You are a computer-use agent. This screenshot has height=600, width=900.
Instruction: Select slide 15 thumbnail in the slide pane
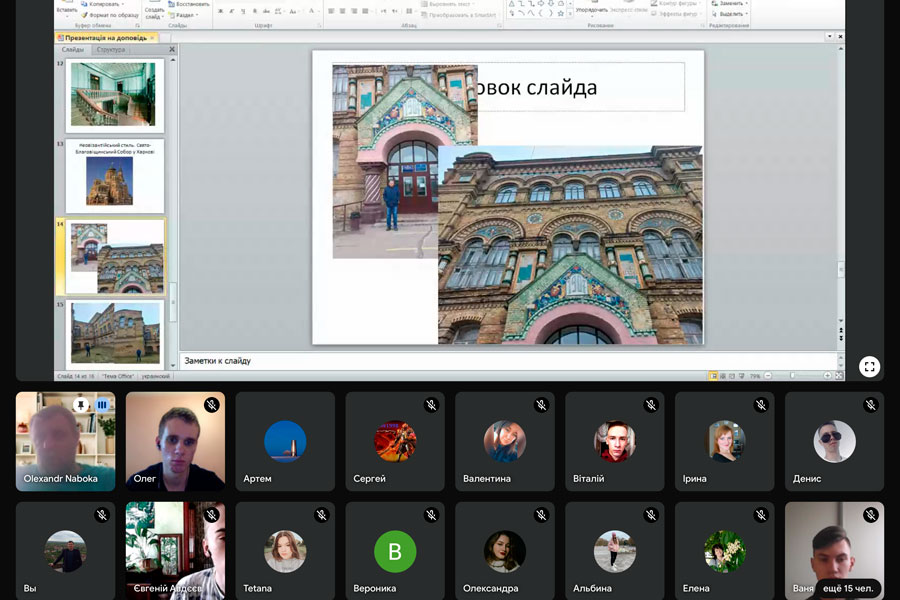(x=114, y=334)
